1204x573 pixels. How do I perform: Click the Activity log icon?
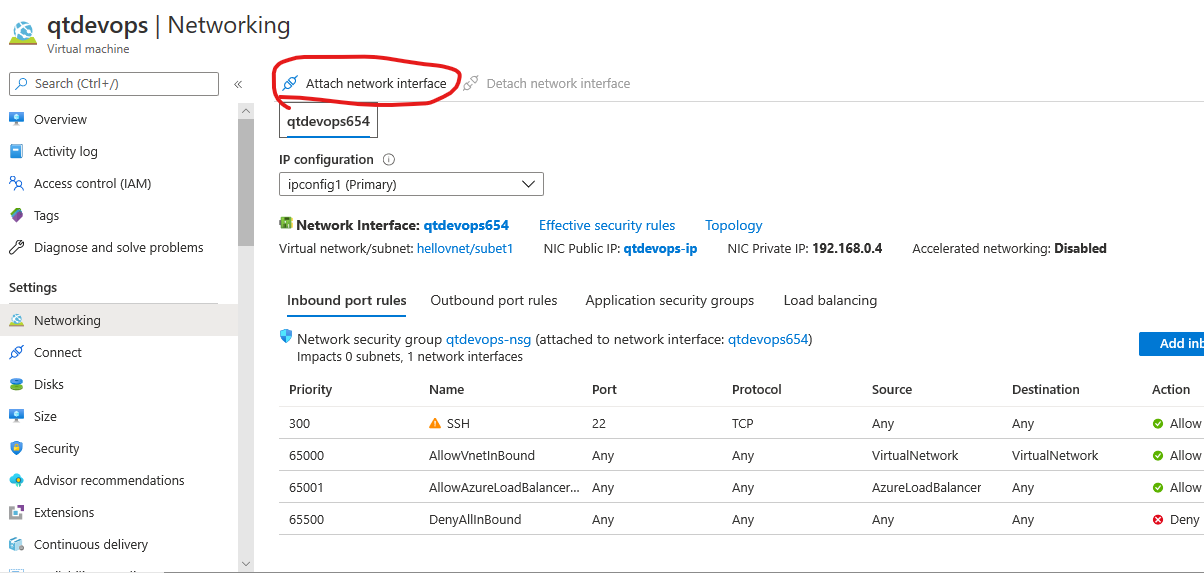click(16, 151)
